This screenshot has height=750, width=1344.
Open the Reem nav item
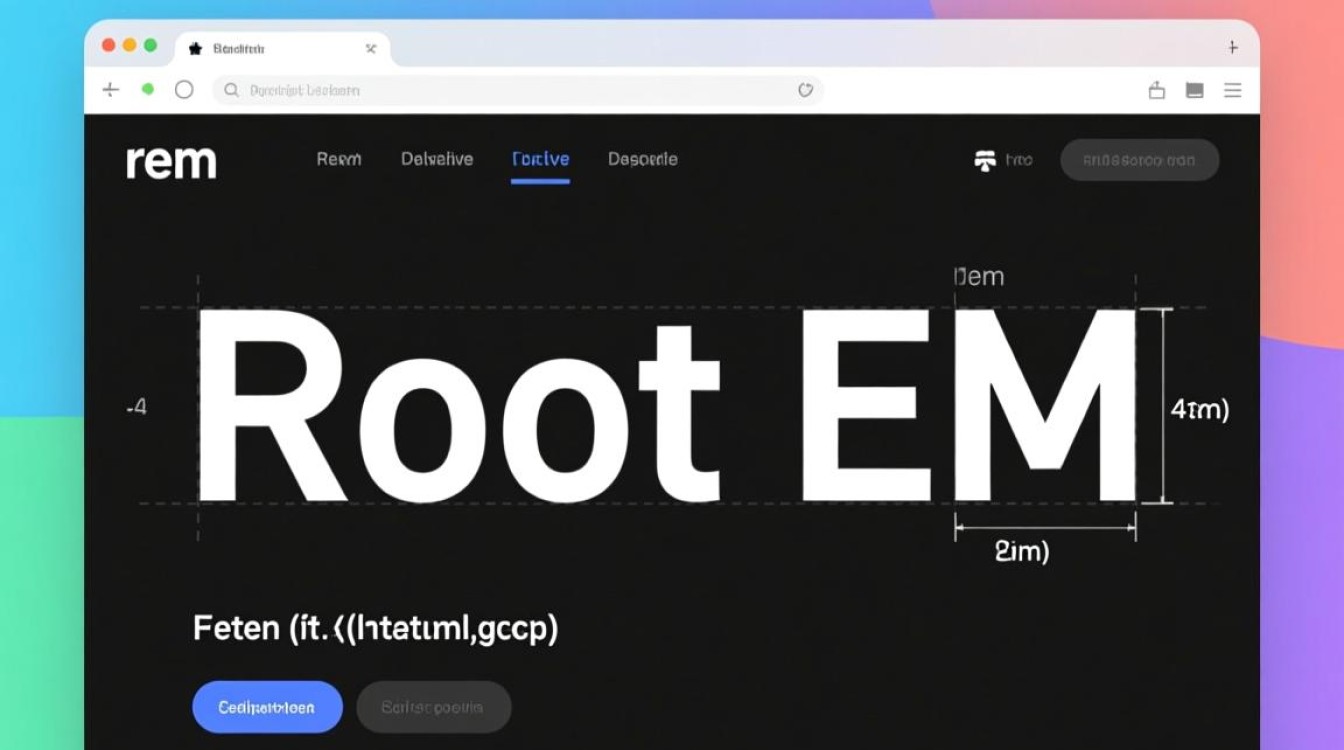(339, 159)
